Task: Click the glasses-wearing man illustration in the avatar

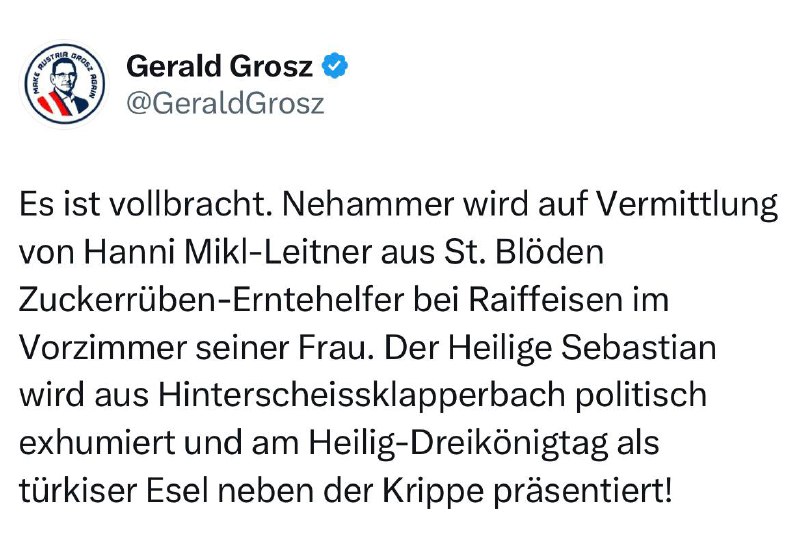Action: [65, 83]
